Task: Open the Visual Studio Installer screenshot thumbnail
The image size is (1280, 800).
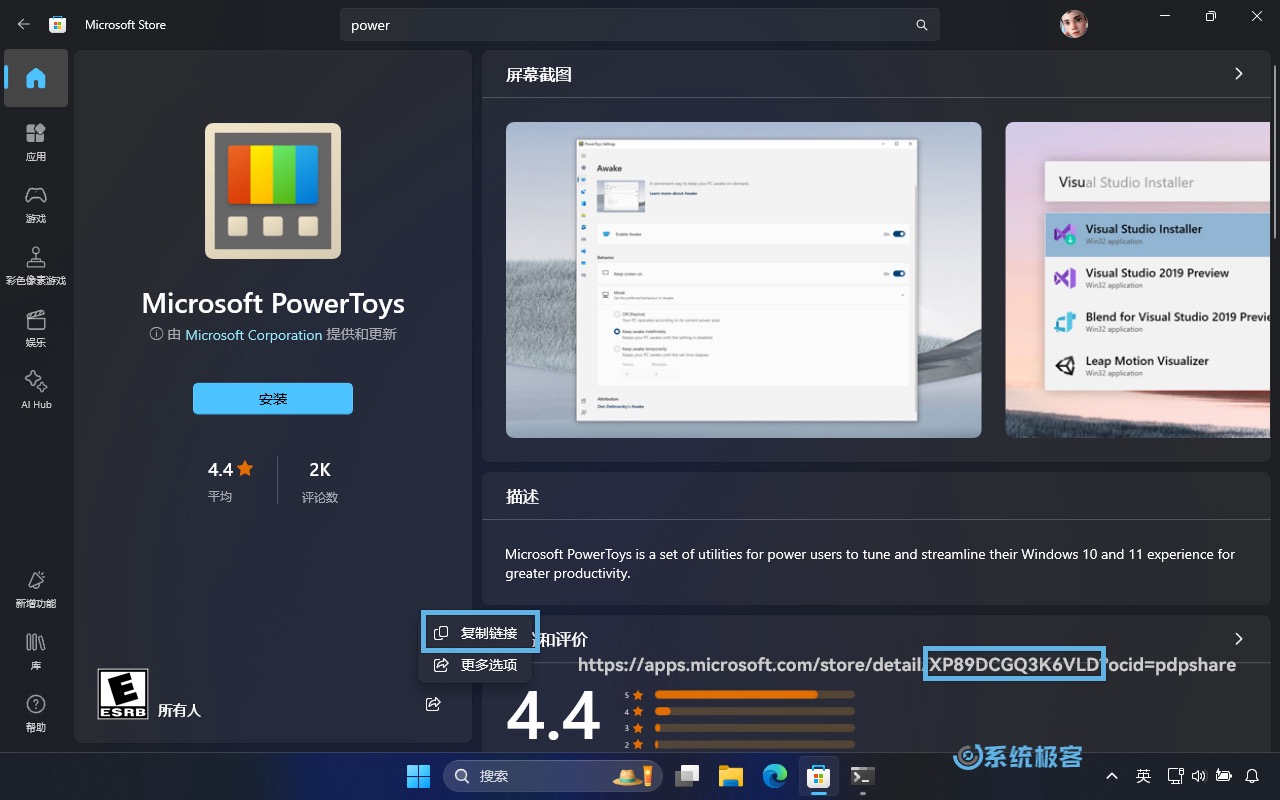Action: tap(1138, 280)
